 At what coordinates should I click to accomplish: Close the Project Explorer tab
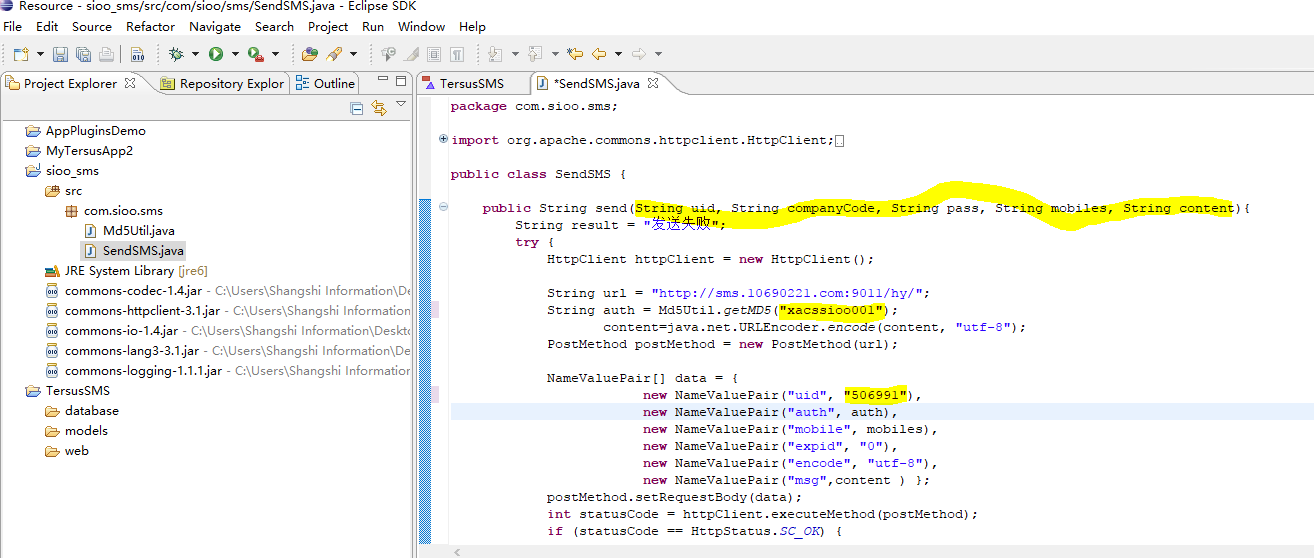coord(130,83)
